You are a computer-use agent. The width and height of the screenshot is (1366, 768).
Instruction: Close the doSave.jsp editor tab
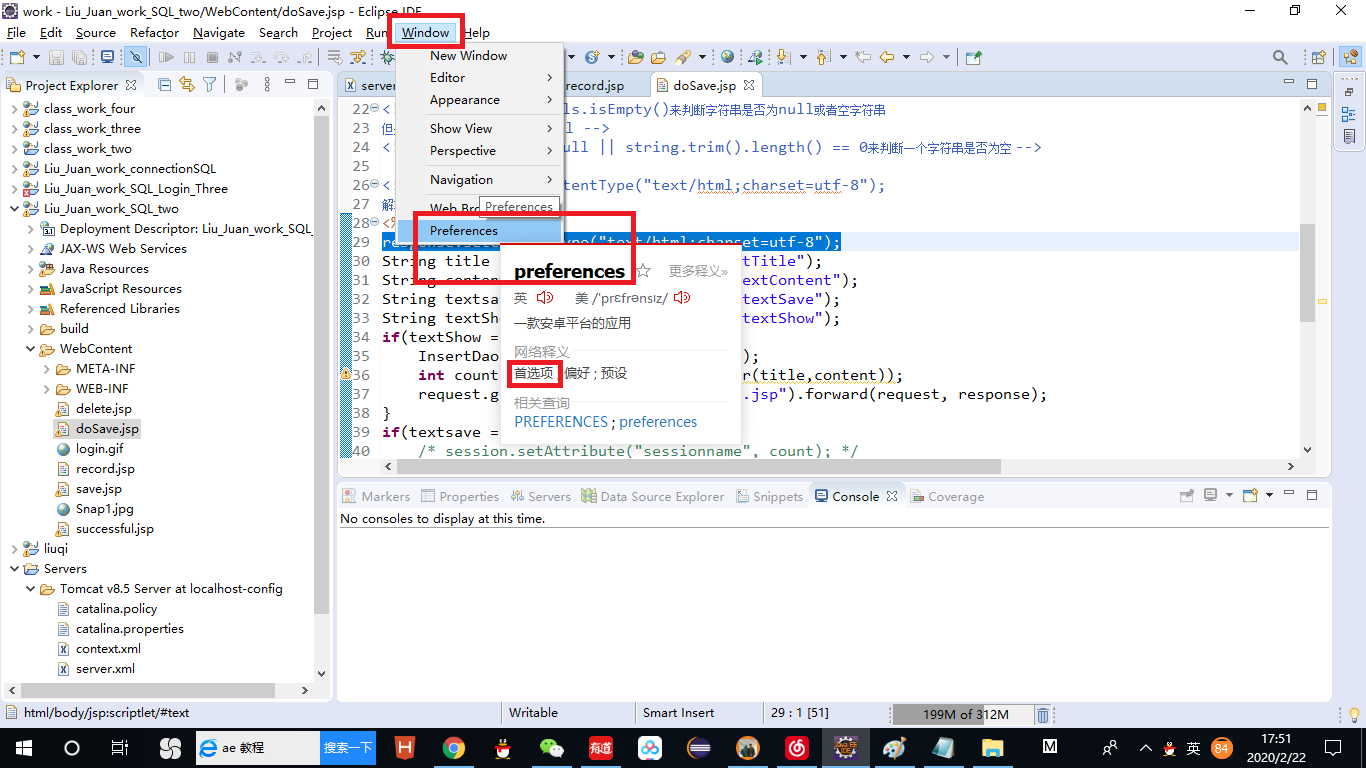pyautogui.click(x=749, y=86)
